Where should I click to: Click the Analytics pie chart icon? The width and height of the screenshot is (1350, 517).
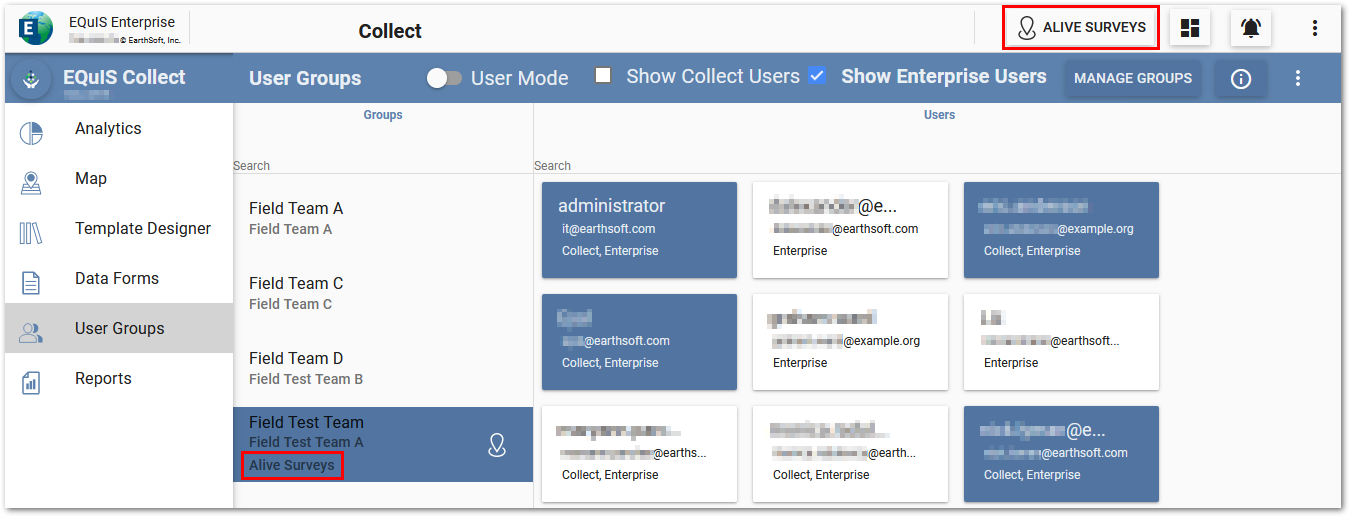(x=31, y=133)
